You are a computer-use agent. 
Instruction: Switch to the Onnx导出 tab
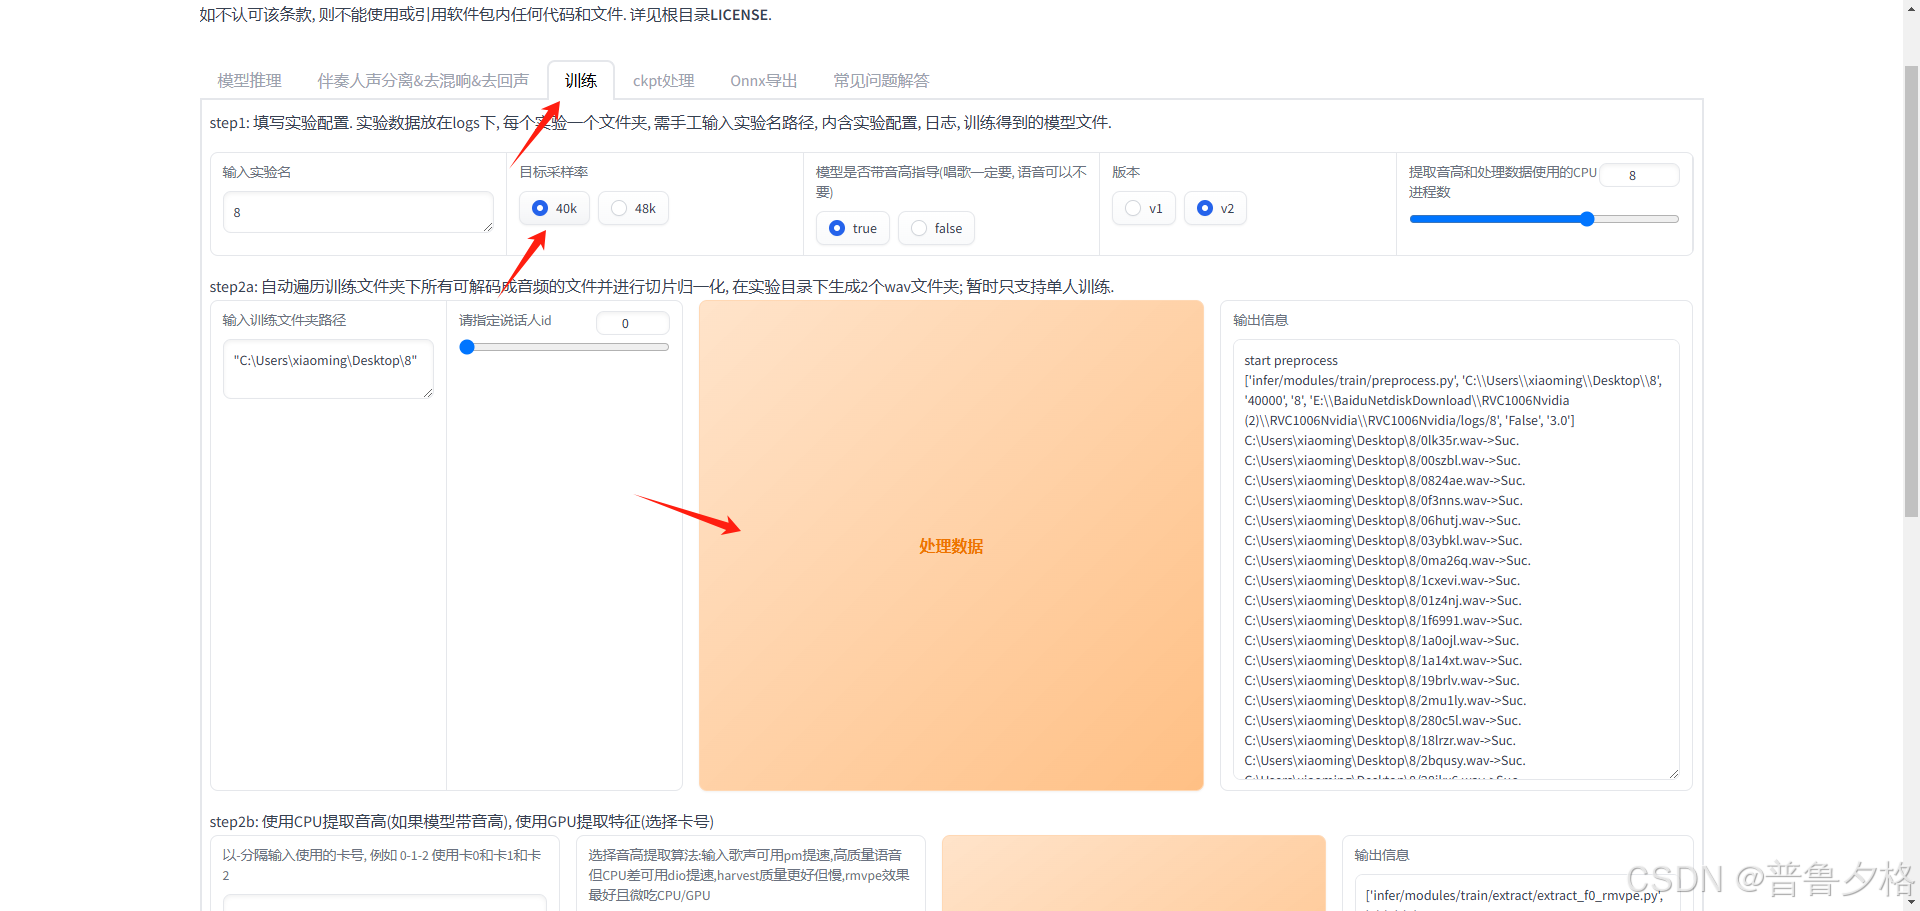[763, 80]
